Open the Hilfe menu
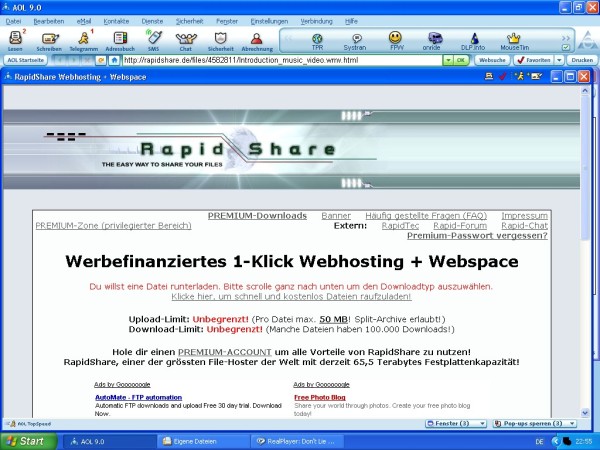Image resolution: width=600 pixels, height=450 pixels. point(351,21)
